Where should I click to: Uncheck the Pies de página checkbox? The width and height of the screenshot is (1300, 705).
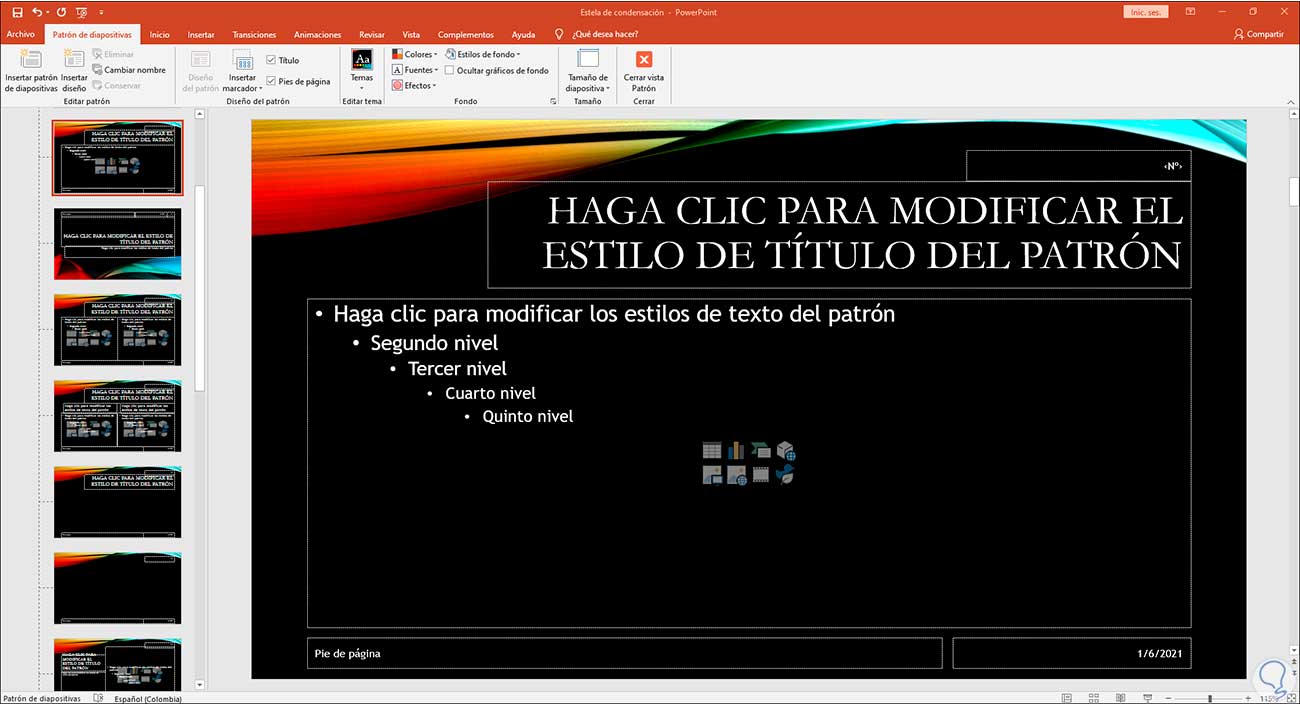click(x=271, y=81)
